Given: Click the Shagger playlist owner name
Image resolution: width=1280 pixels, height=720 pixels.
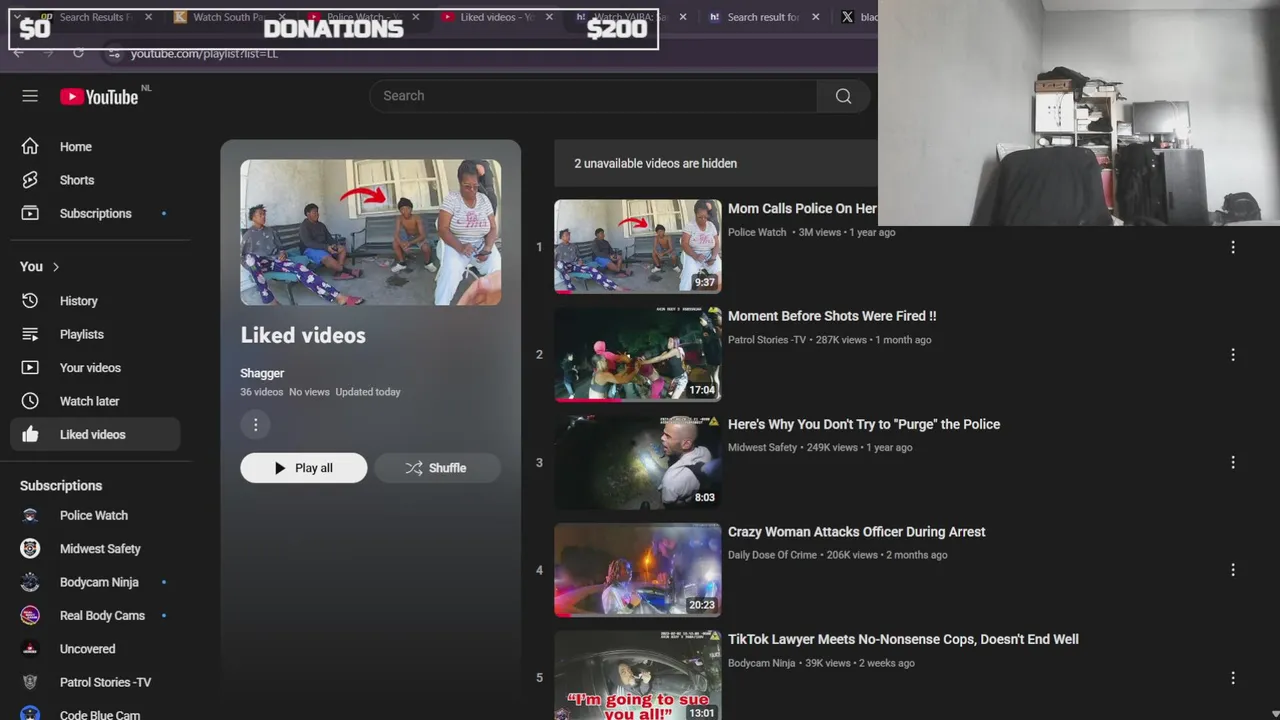Looking at the screenshot, I should pyautogui.click(x=262, y=373).
